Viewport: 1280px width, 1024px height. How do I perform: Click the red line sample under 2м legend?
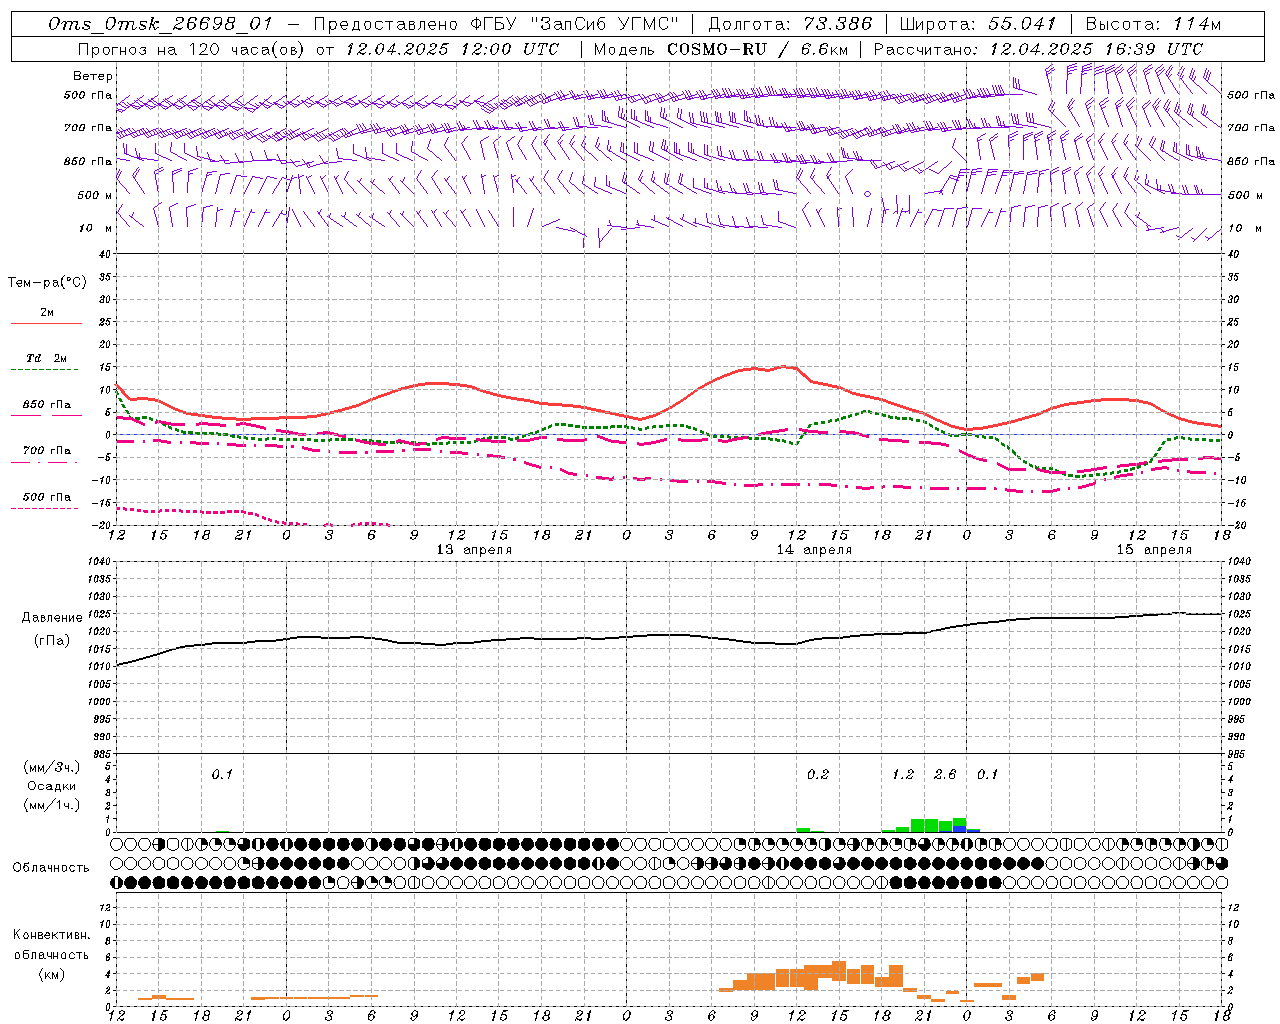tap(46, 324)
